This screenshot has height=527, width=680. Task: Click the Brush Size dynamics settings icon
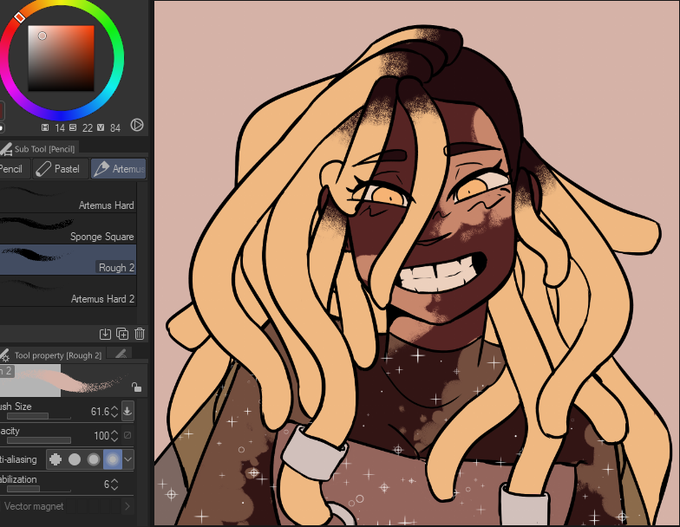pos(128,411)
